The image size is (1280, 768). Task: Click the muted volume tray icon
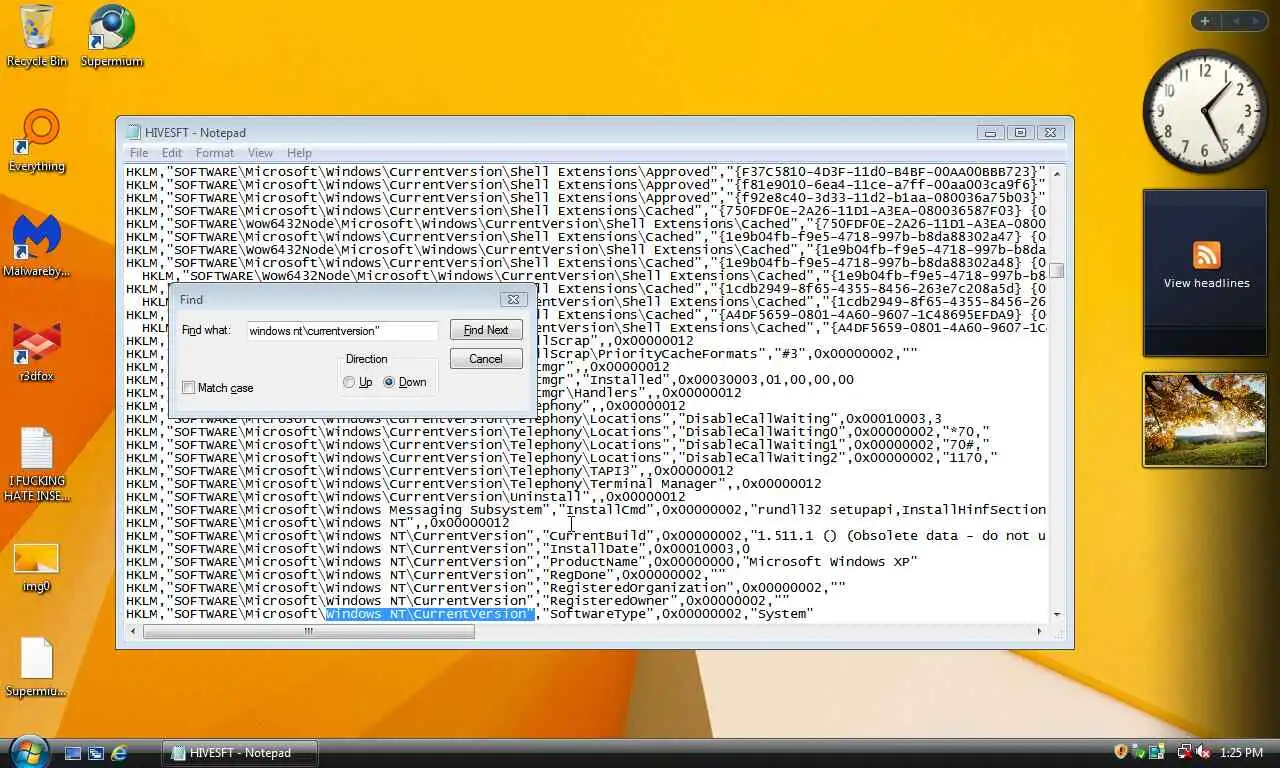coord(1203,752)
